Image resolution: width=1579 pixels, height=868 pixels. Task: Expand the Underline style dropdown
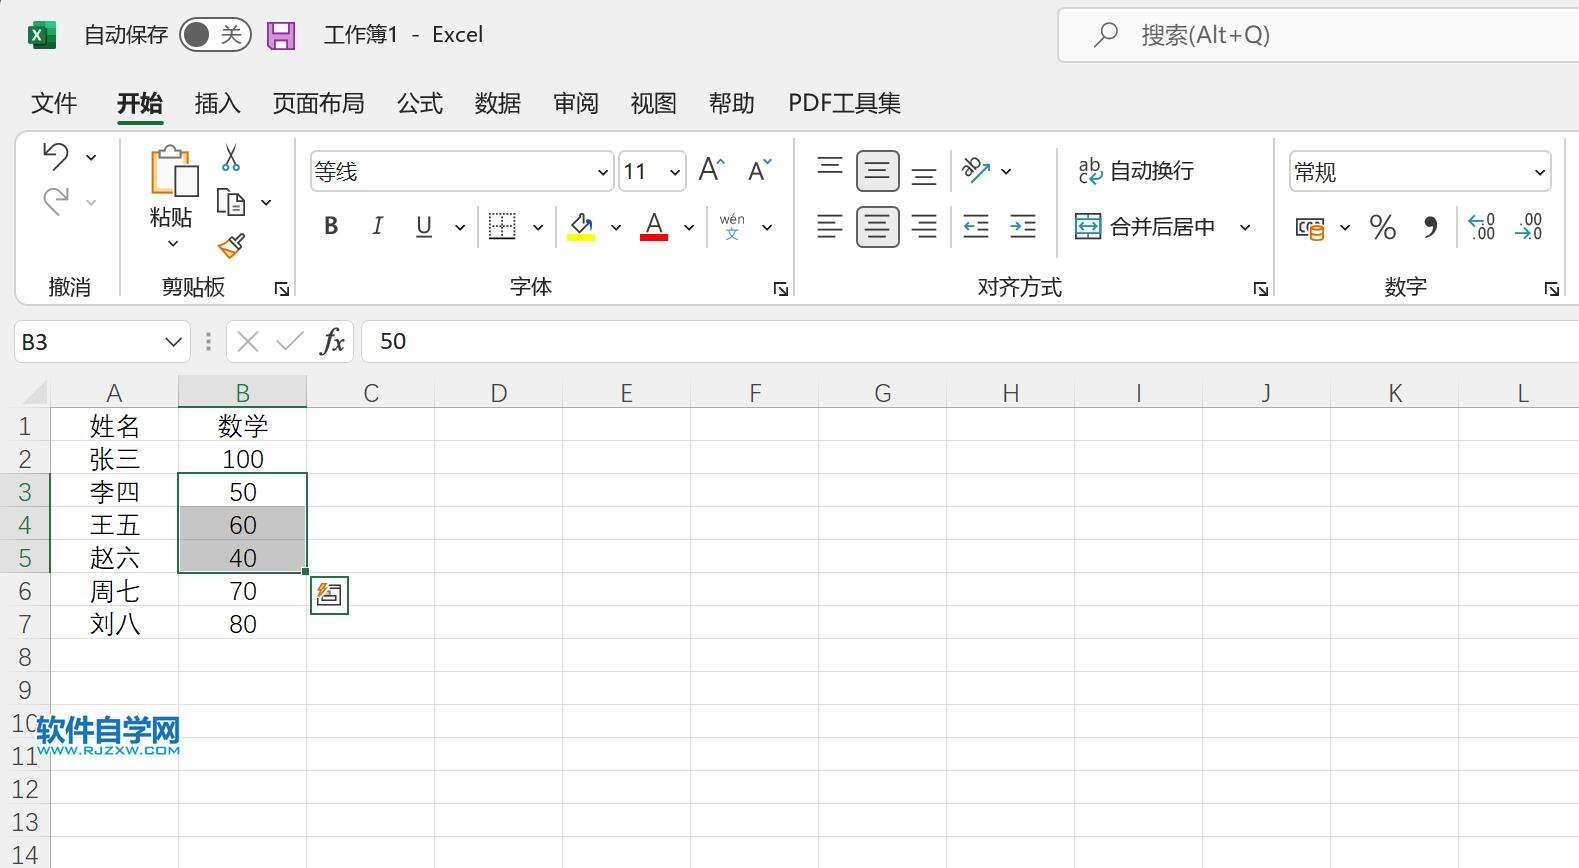click(460, 228)
